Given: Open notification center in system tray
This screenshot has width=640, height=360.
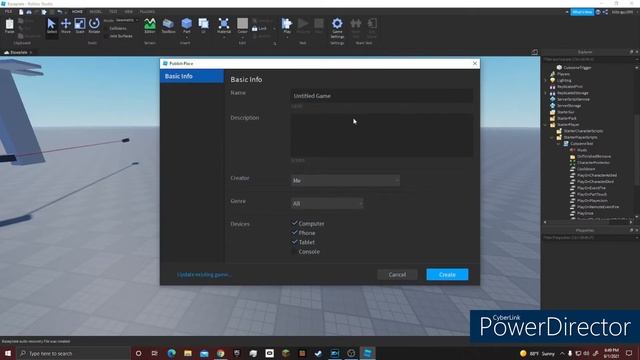Looking at the screenshot, I should [x=629, y=353].
